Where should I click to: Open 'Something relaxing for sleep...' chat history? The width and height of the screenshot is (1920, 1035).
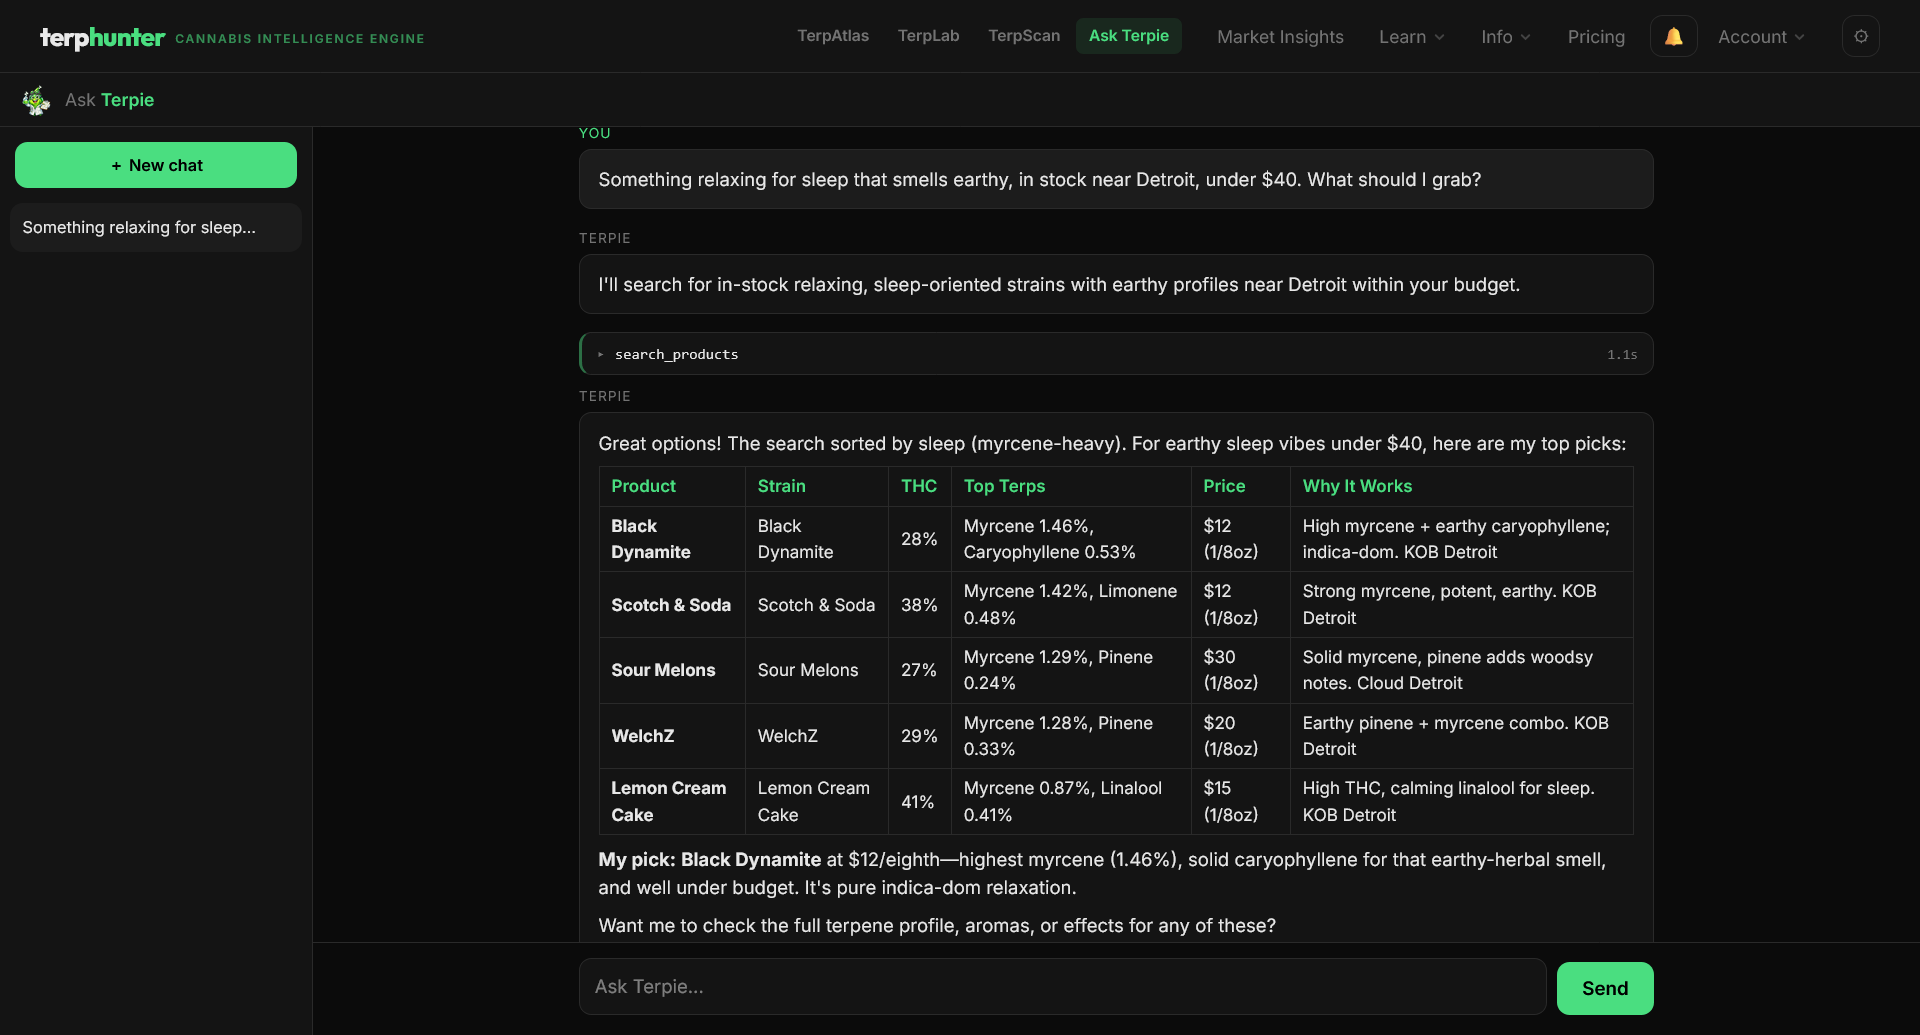(x=156, y=228)
